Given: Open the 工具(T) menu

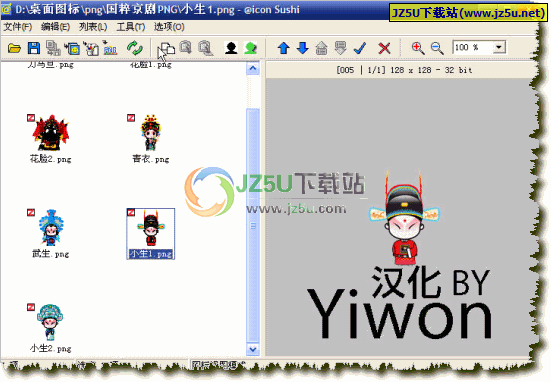Looking at the screenshot, I should (x=130, y=27).
